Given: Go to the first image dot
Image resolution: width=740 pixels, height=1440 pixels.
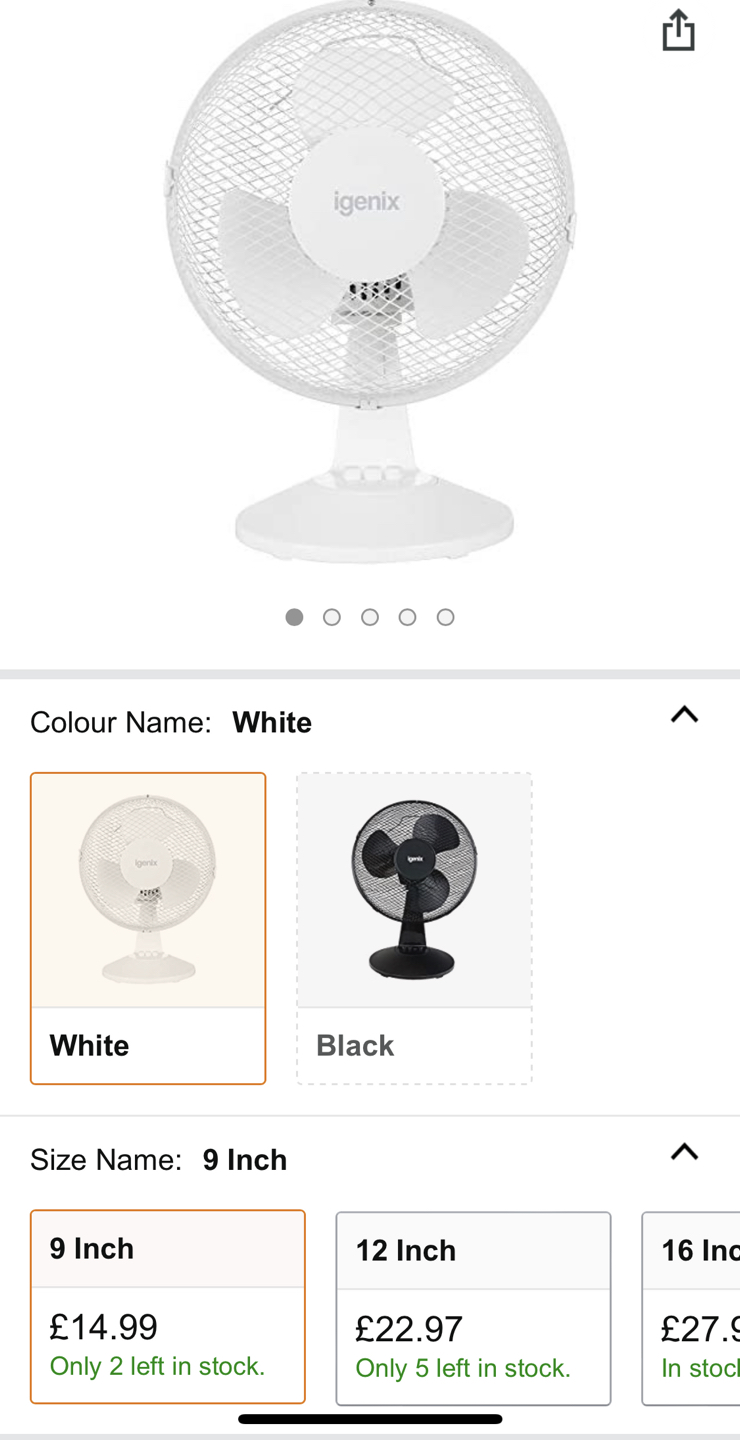Looking at the screenshot, I should [x=294, y=617].
